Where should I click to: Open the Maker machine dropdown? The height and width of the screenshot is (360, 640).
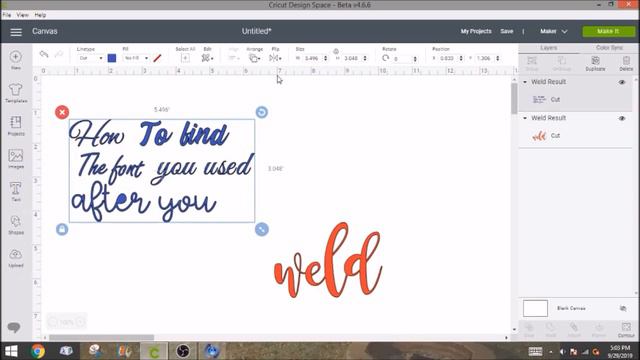[553, 31]
